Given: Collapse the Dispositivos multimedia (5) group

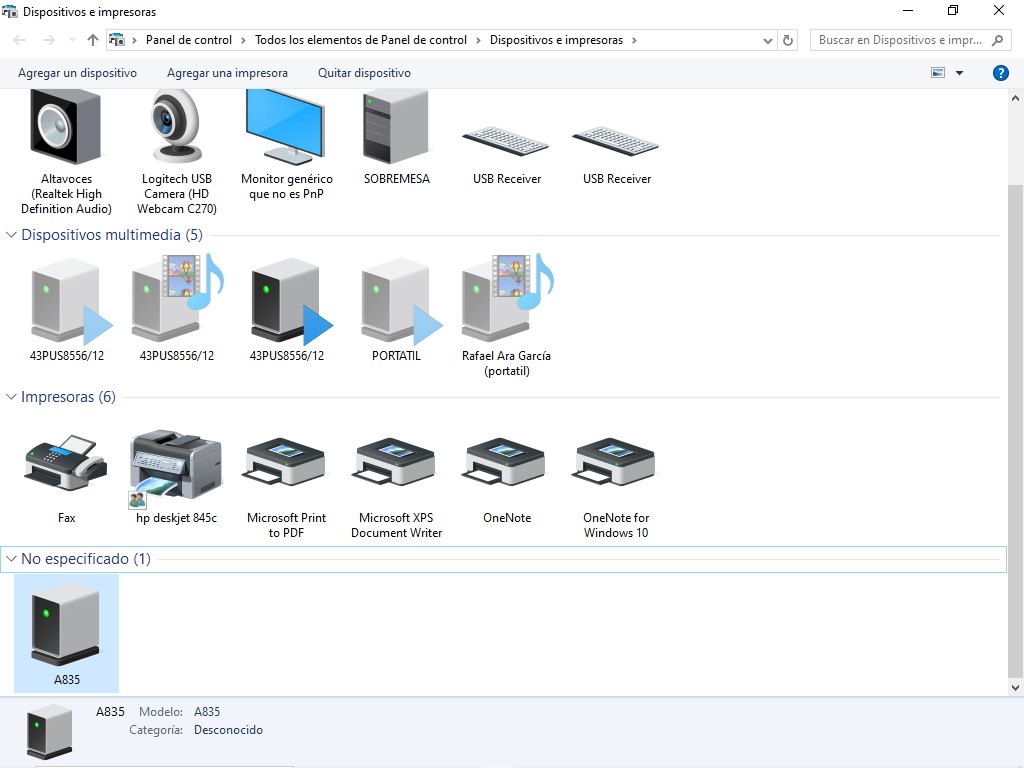Looking at the screenshot, I should click(x=11, y=235).
